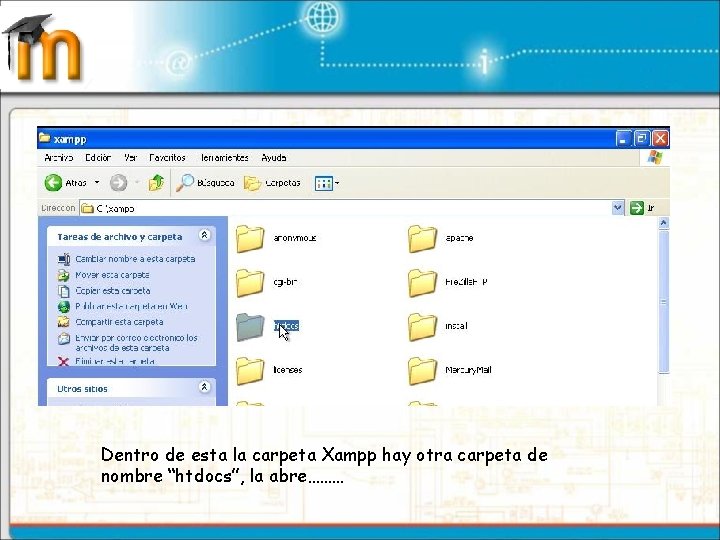Click Cambiar nombre a esta carpeta
Viewport: 720px width, 540px height.
[x=135, y=259]
